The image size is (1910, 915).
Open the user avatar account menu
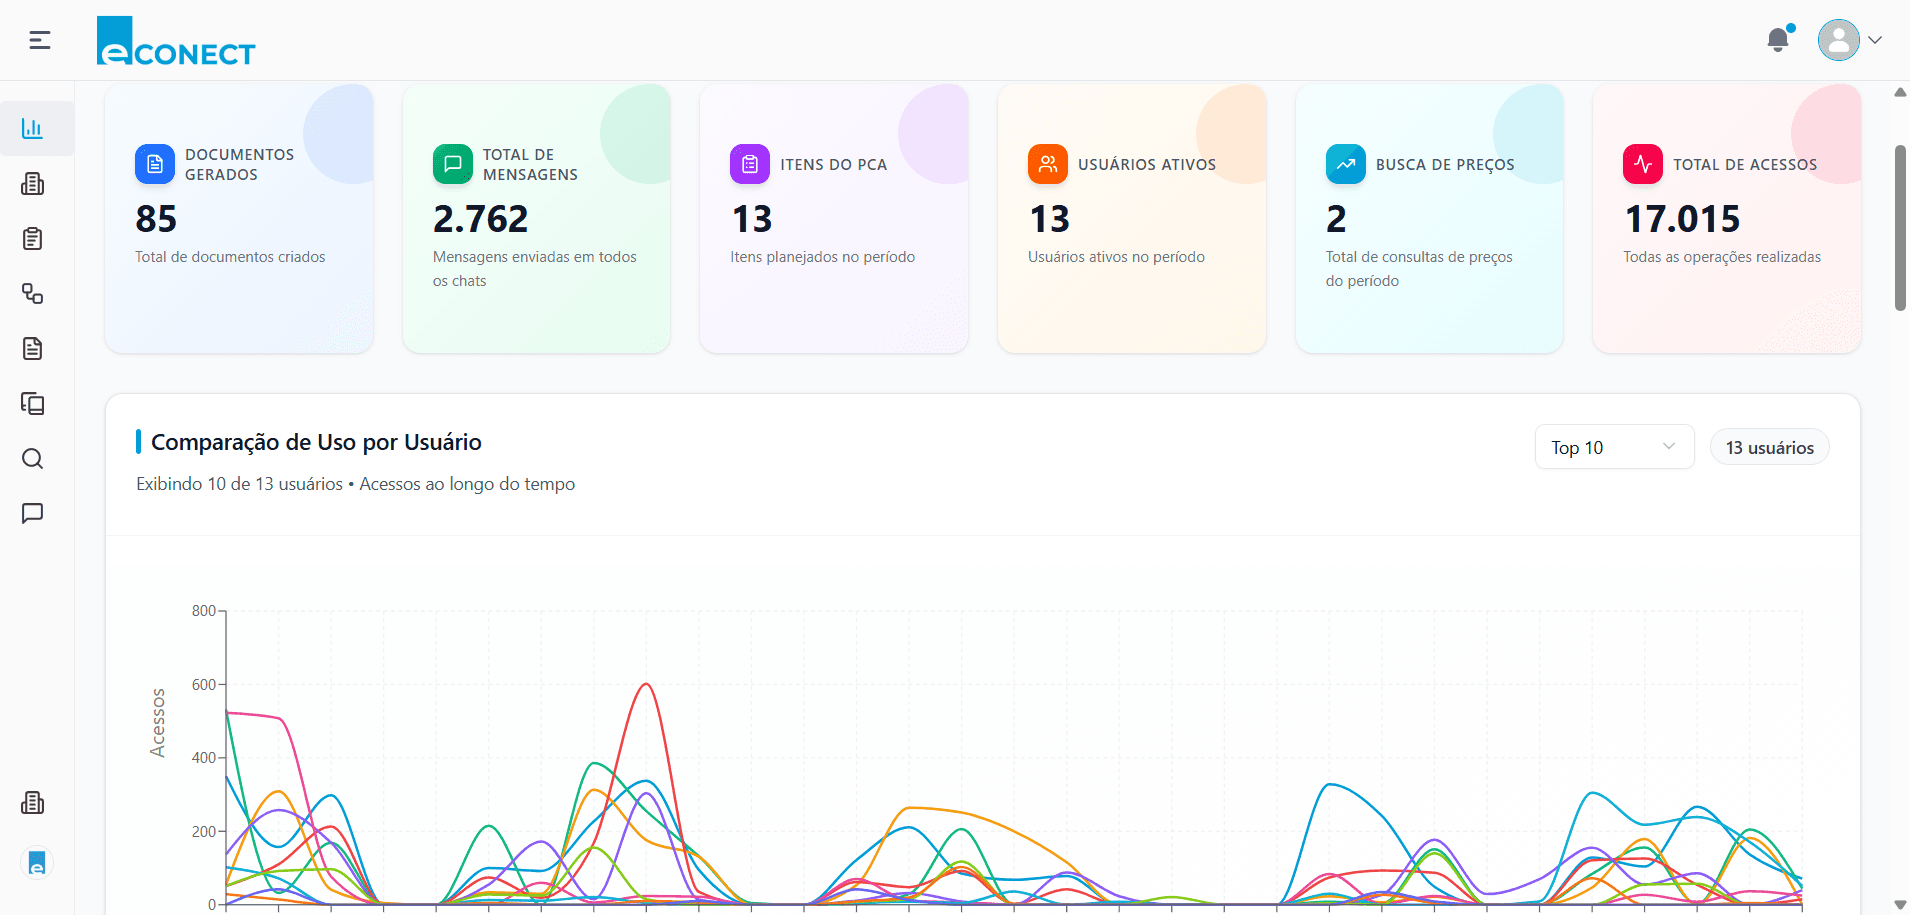[1838, 41]
